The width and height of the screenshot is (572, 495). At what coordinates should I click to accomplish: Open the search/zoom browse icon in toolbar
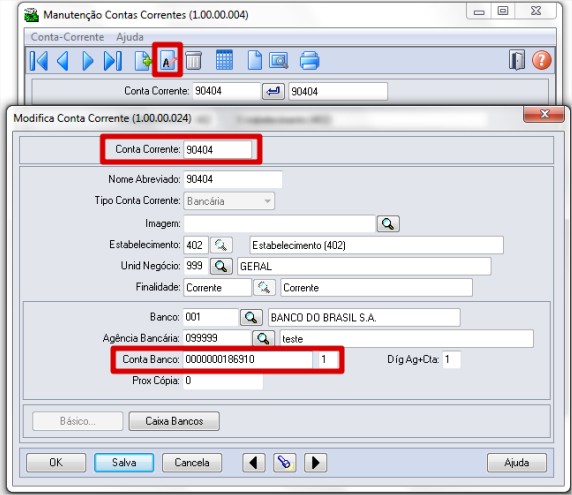[x=279, y=61]
